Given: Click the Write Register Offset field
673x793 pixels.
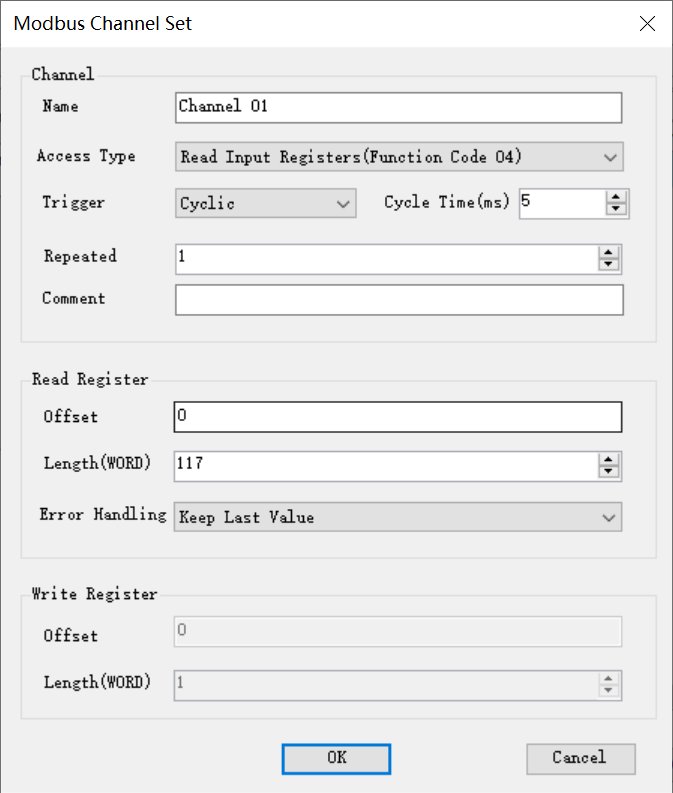Looking at the screenshot, I should (398, 631).
